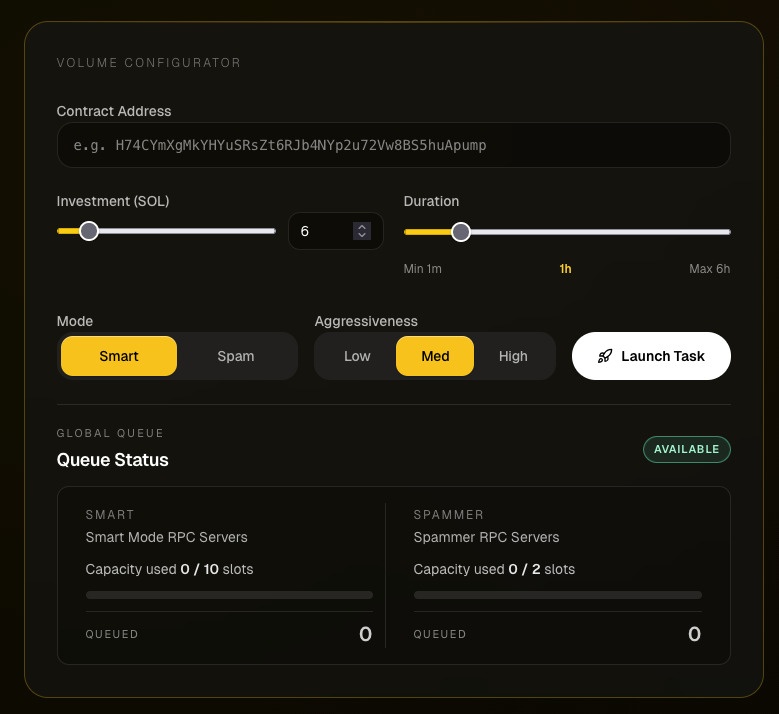Click the AVAILABLE status badge
Viewport: 779px width, 714px height.
coord(687,449)
